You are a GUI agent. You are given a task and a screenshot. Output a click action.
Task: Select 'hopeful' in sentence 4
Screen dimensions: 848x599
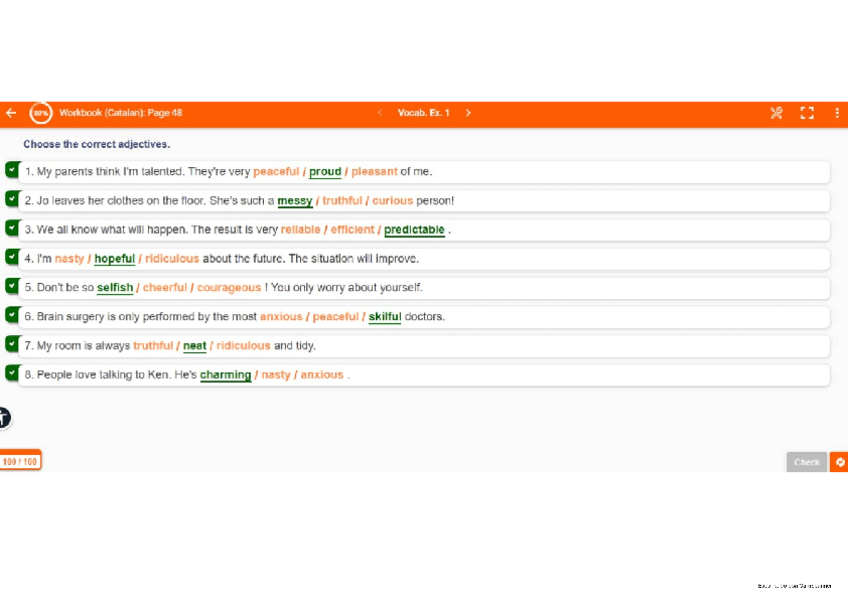pyautogui.click(x=114, y=258)
